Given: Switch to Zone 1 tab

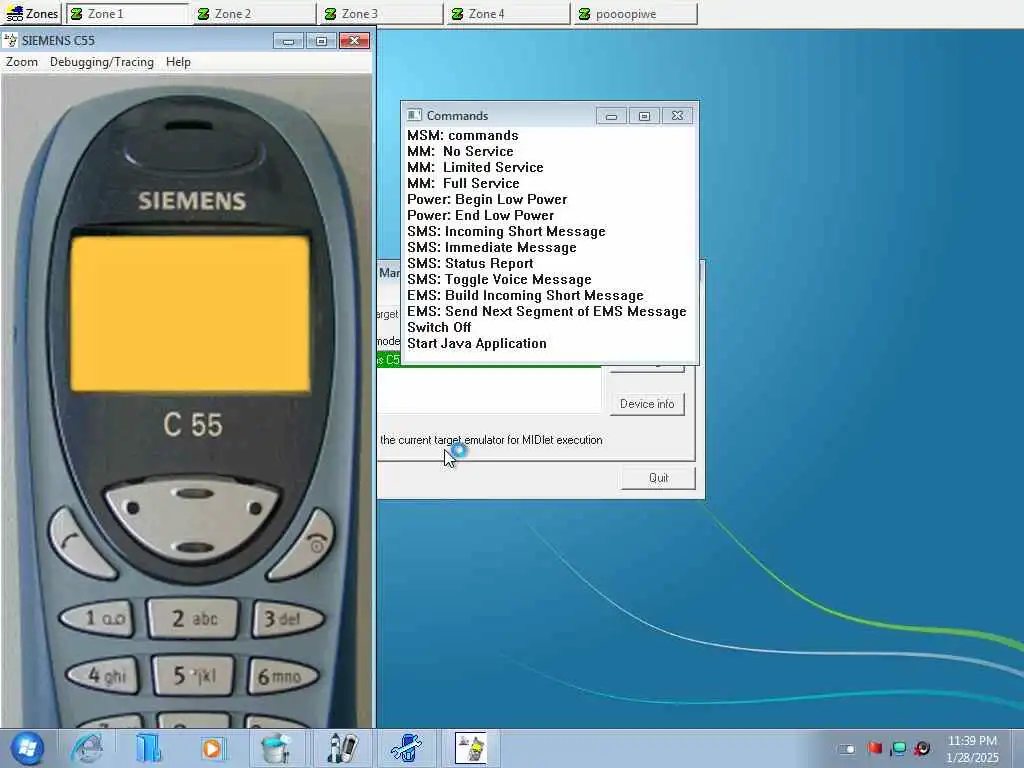Looking at the screenshot, I should click(x=127, y=14).
